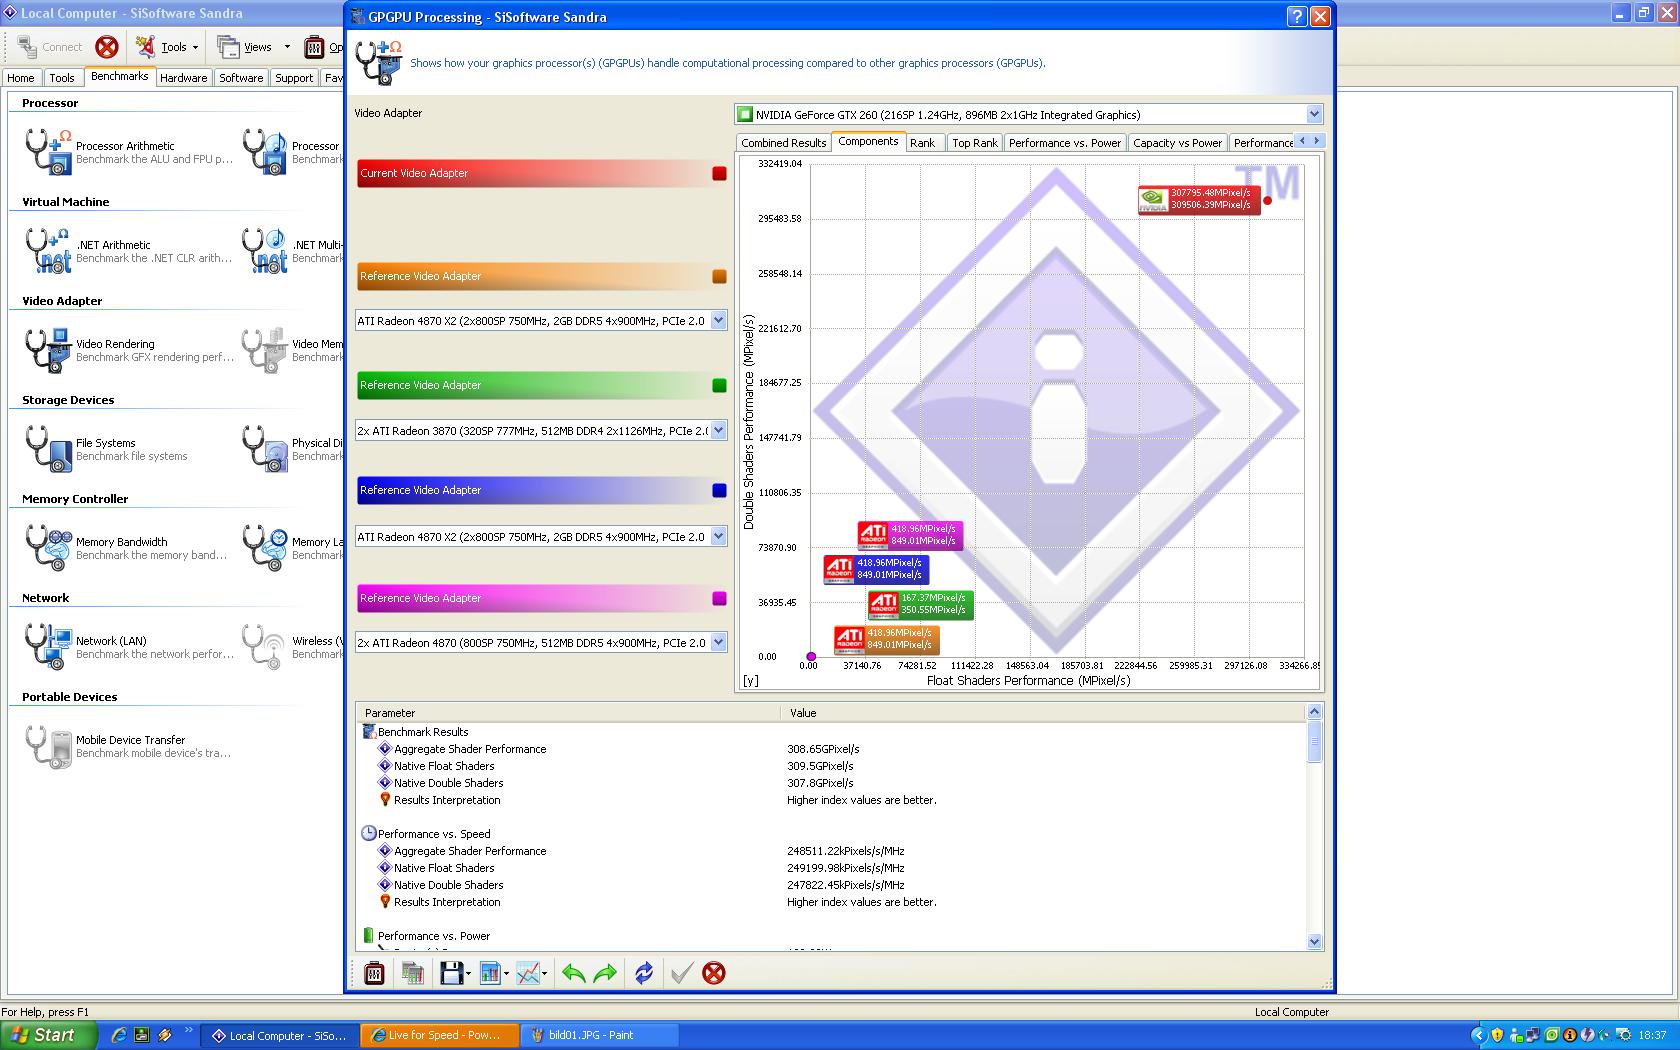
Task: Click the Tools party hat icon
Action: click(146, 47)
